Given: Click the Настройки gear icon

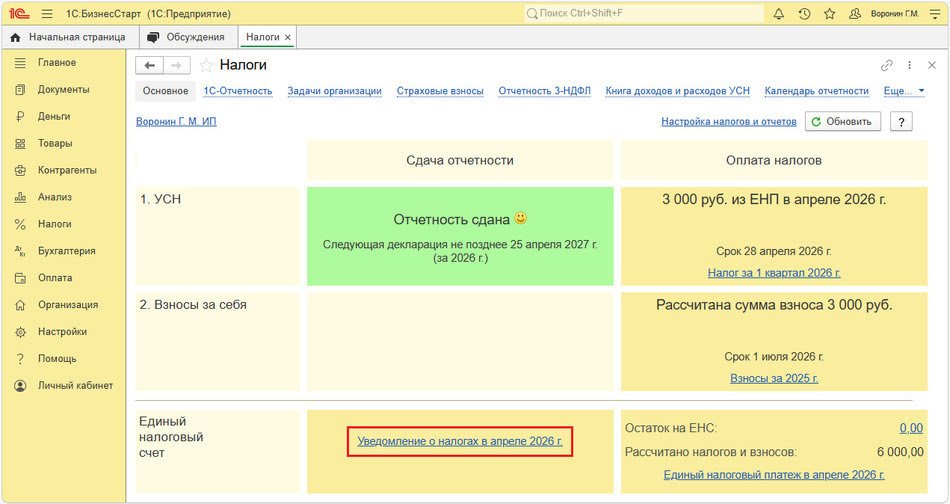Looking at the screenshot, I should pos(20,332).
